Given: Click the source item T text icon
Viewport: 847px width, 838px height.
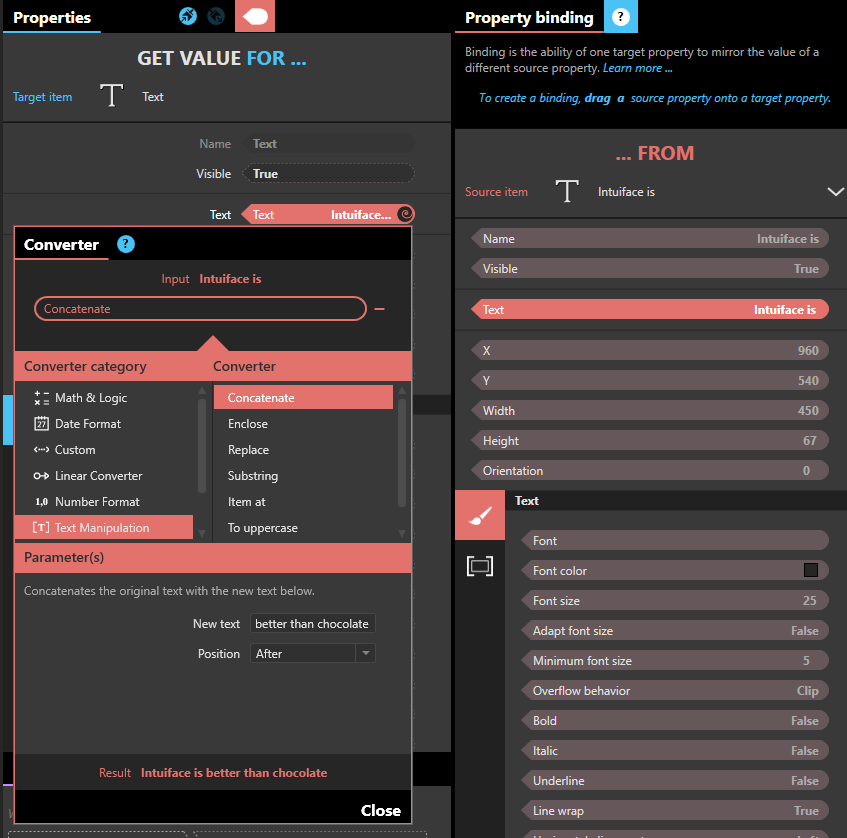Looking at the screenshot, I should 567,191.
